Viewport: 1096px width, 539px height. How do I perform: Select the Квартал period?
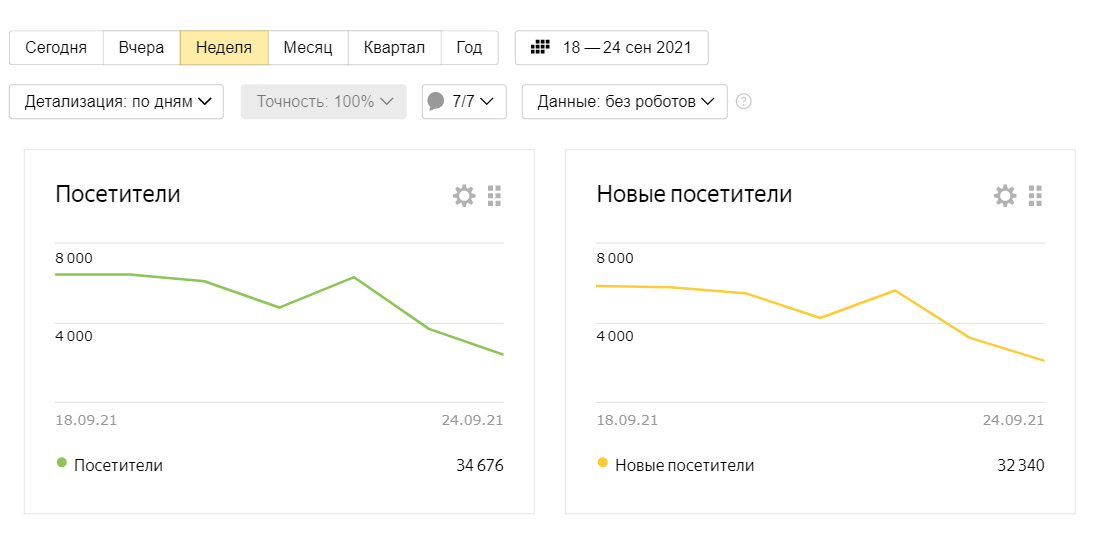[394, 48]
